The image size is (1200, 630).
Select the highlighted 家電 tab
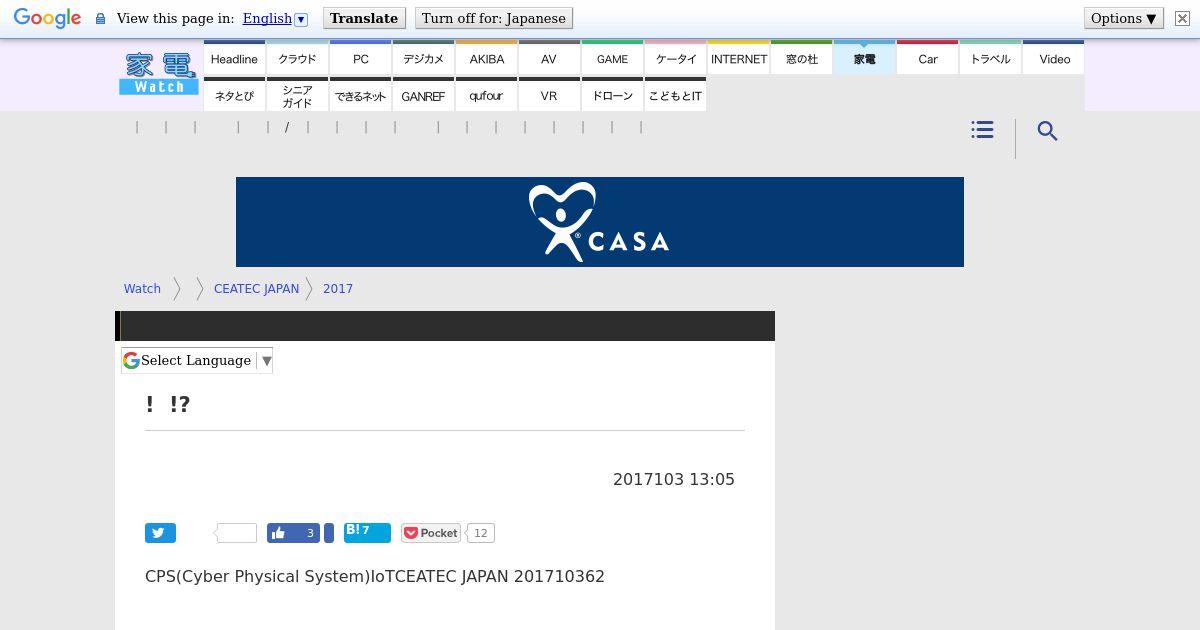tap(864, 58)
